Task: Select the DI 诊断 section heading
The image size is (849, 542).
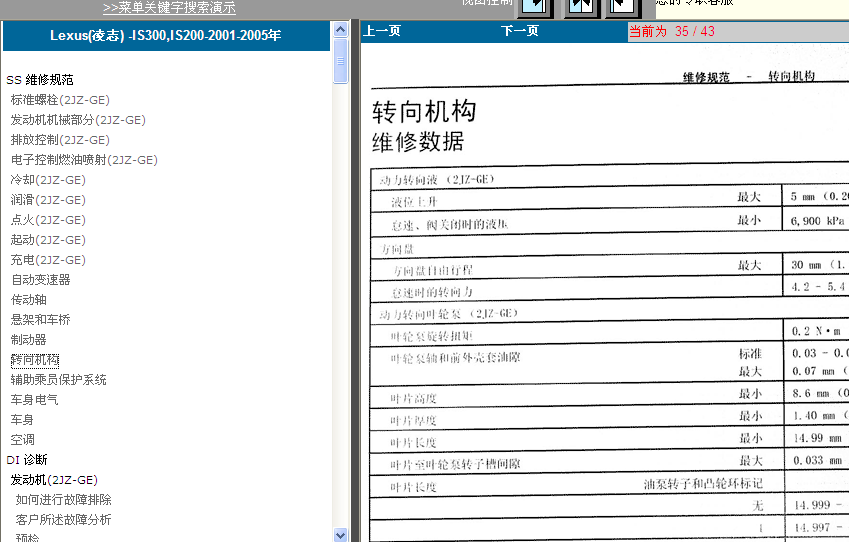Action: [x=27, y=460]
